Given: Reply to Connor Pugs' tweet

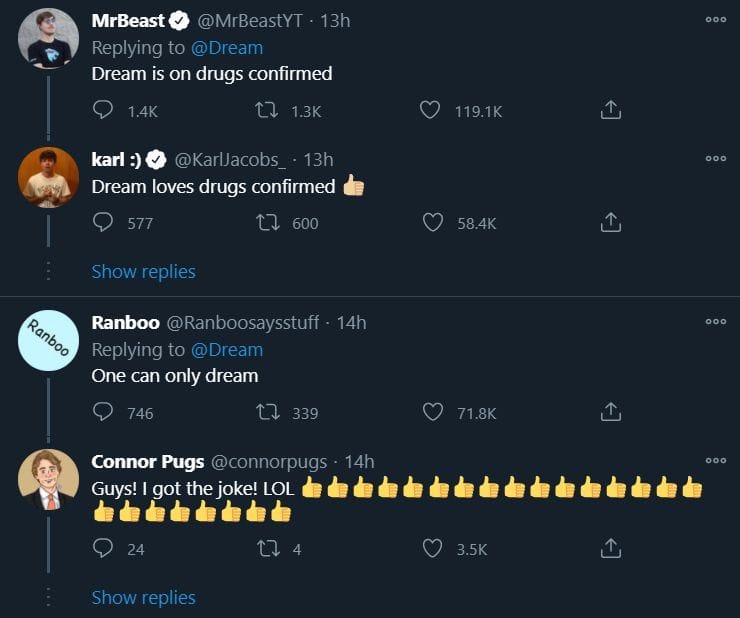Looking at the screenshot, I should point(103,548).
